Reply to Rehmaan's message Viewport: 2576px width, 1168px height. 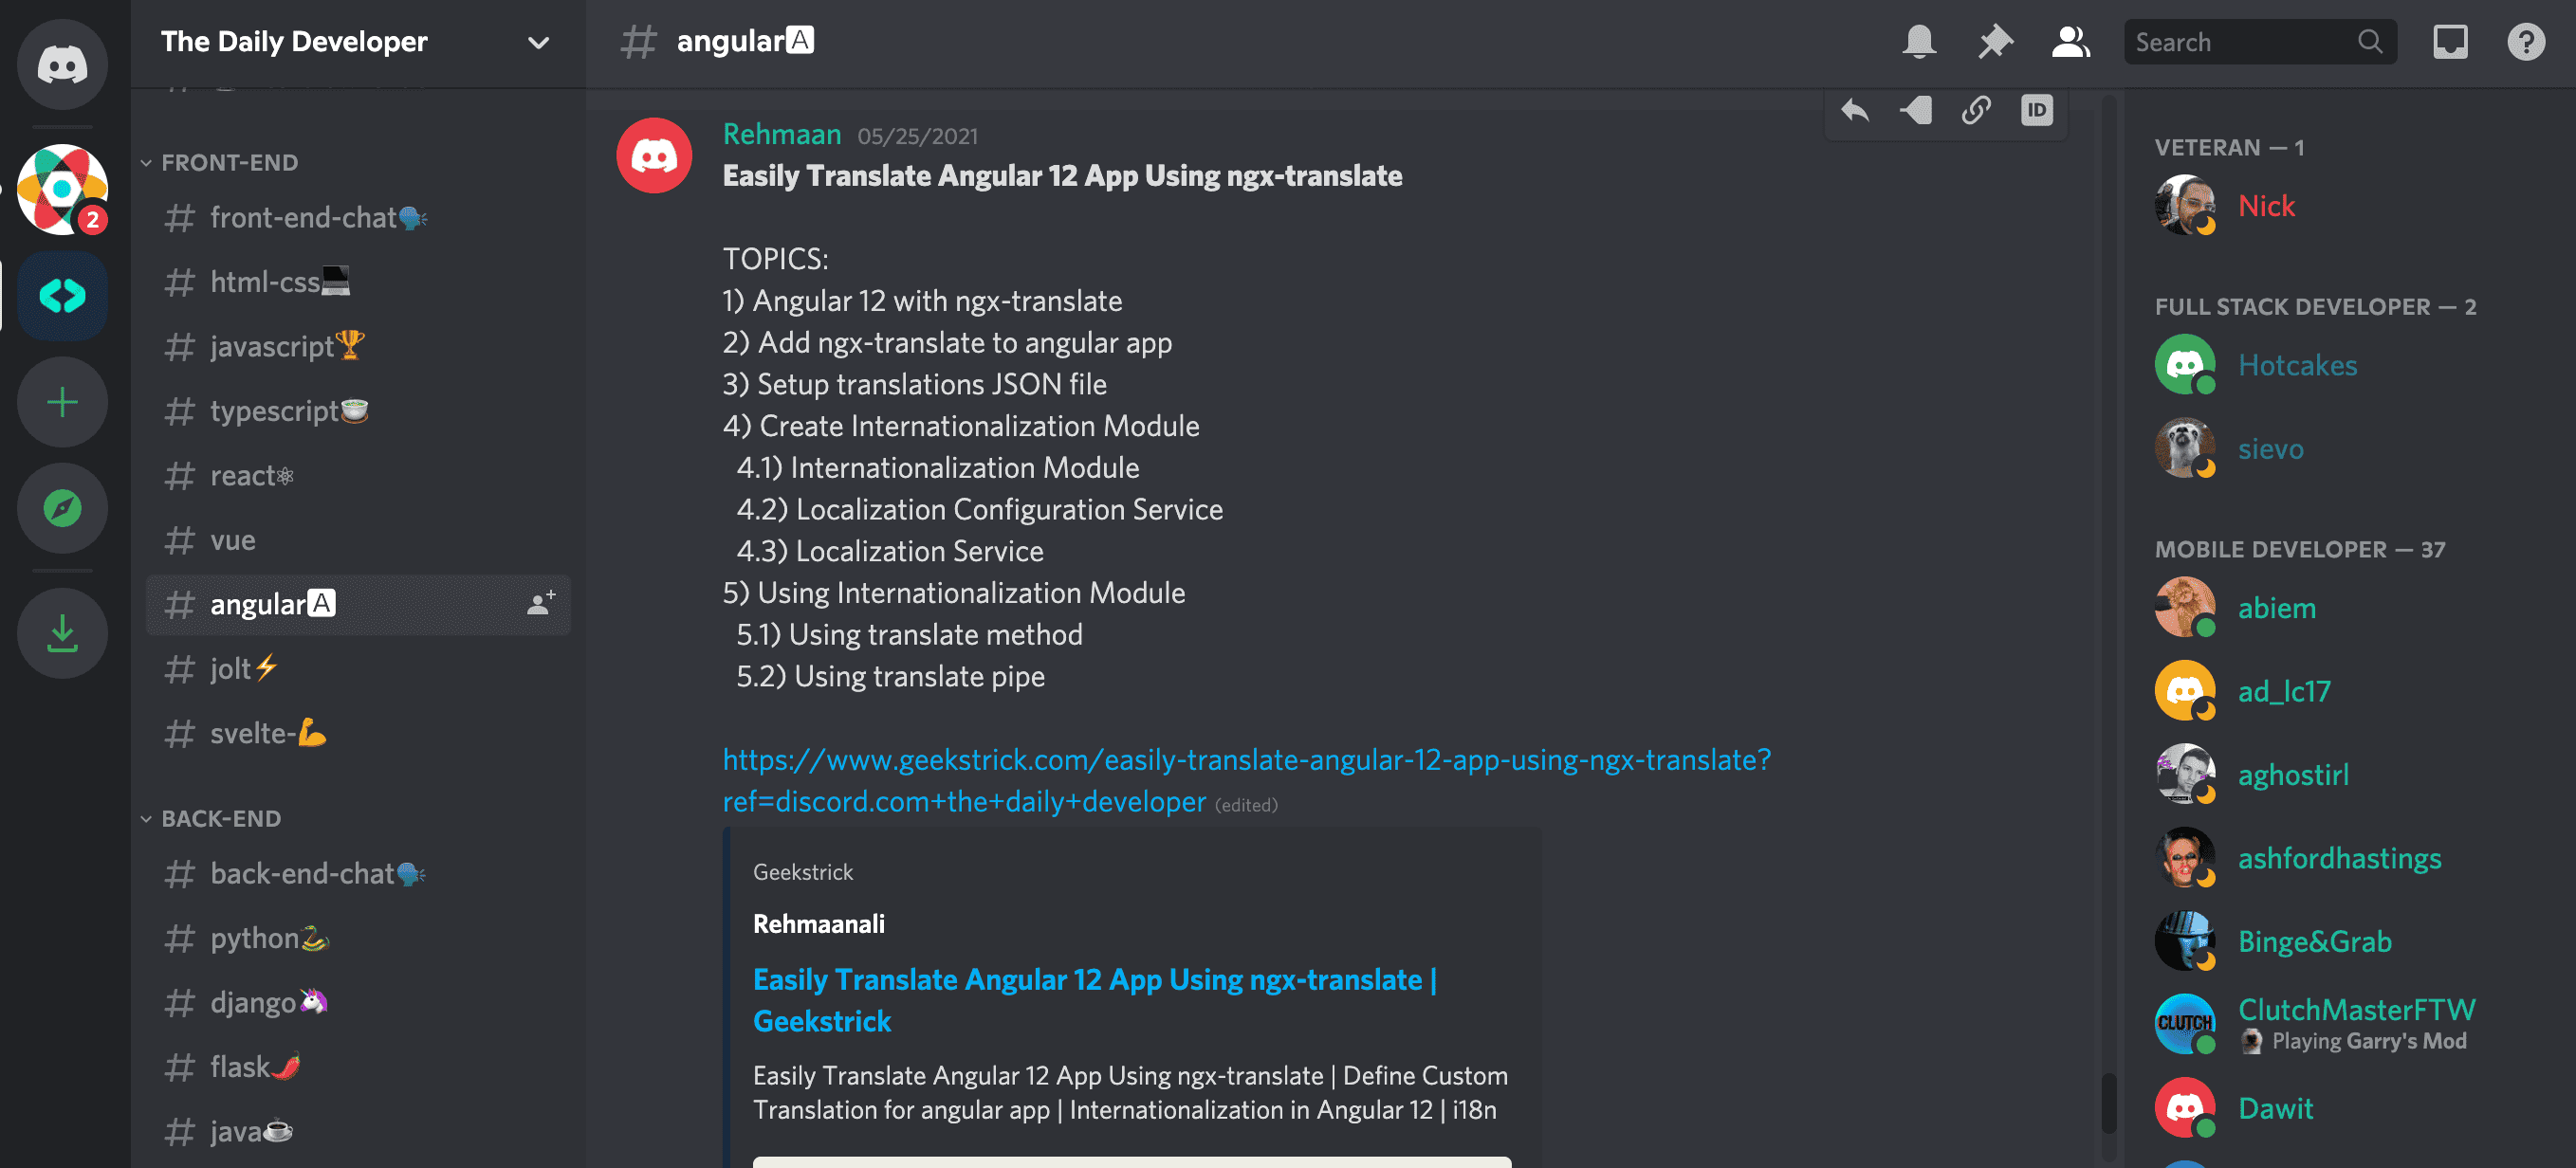tap(1855, 110)
